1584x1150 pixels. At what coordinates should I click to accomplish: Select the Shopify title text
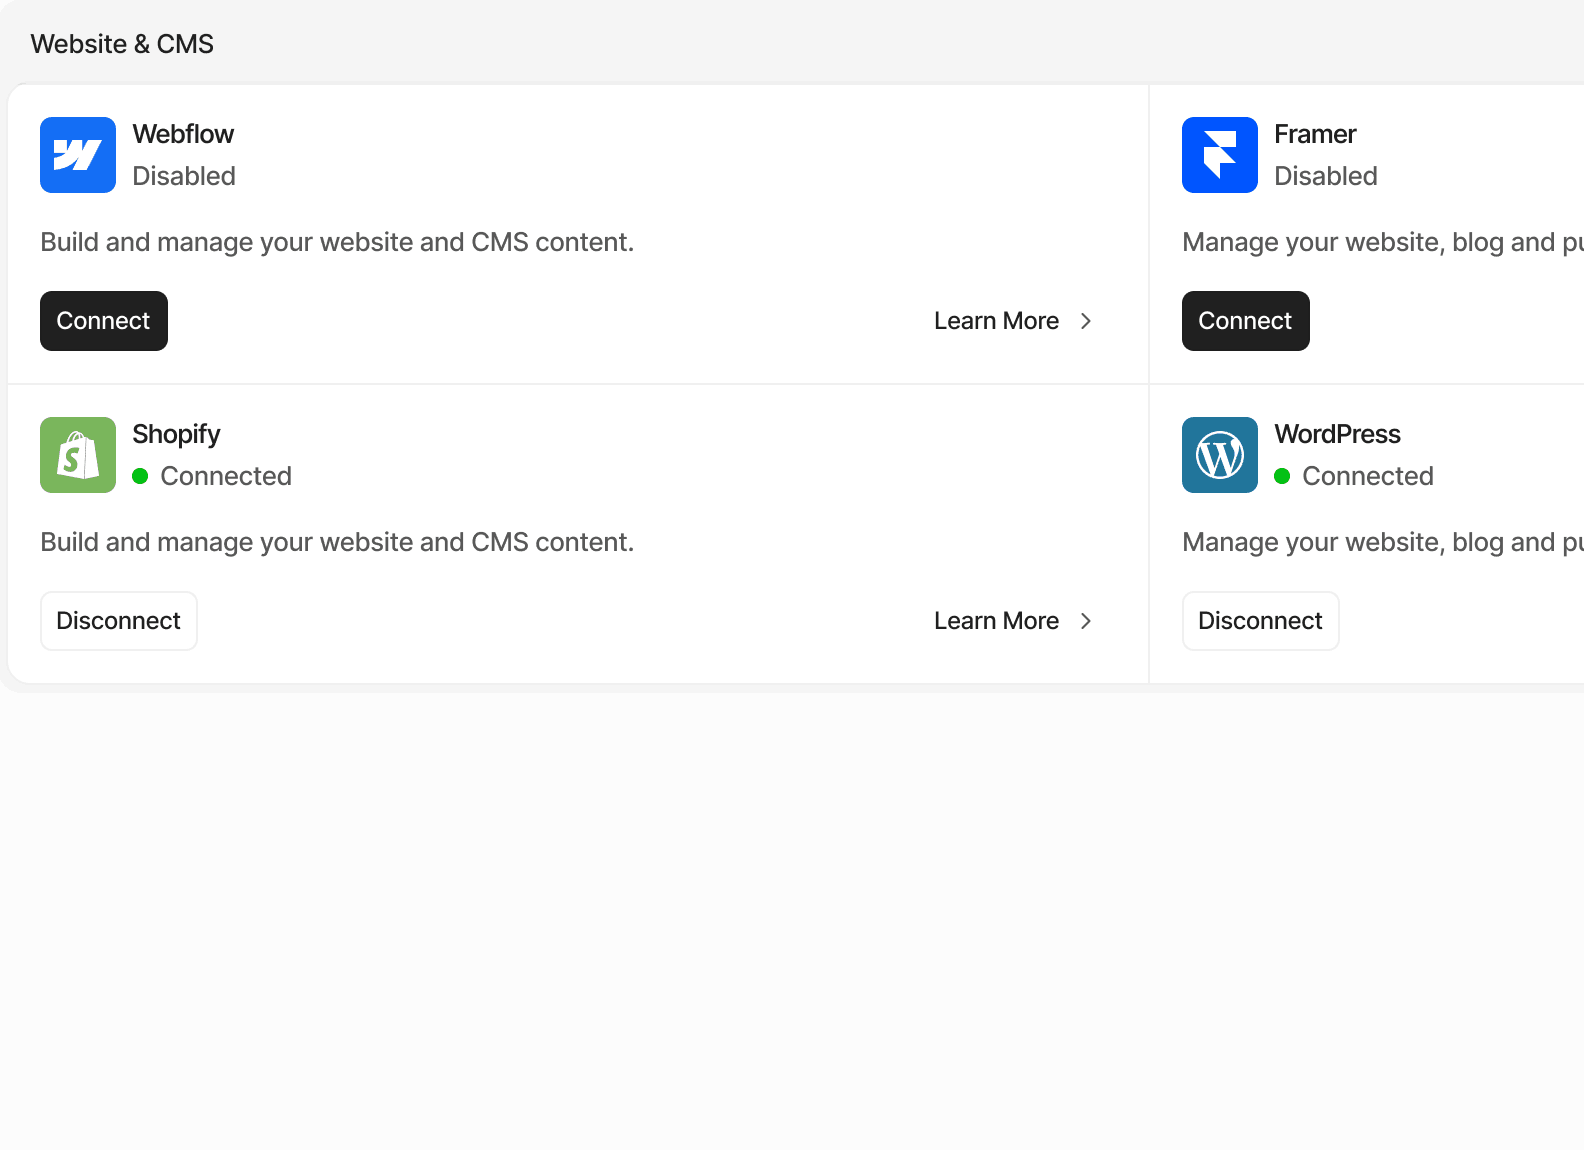click(x=176, y=435)
